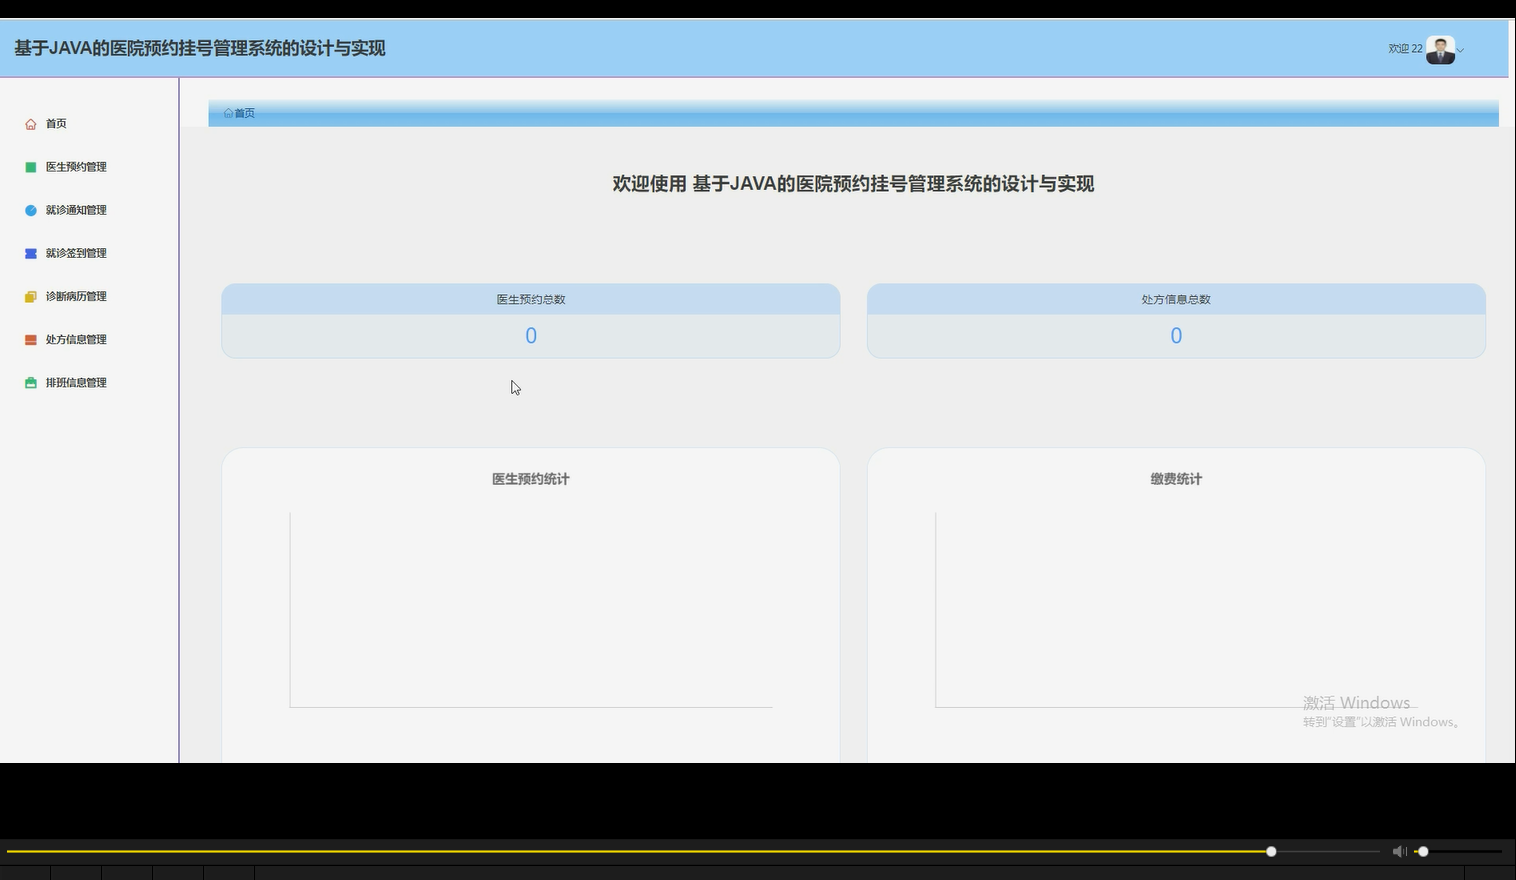Open 就诊通知管理 menu item
Image resolution: width=1516 pixels, height=880 pixels.
pos(76,210)
